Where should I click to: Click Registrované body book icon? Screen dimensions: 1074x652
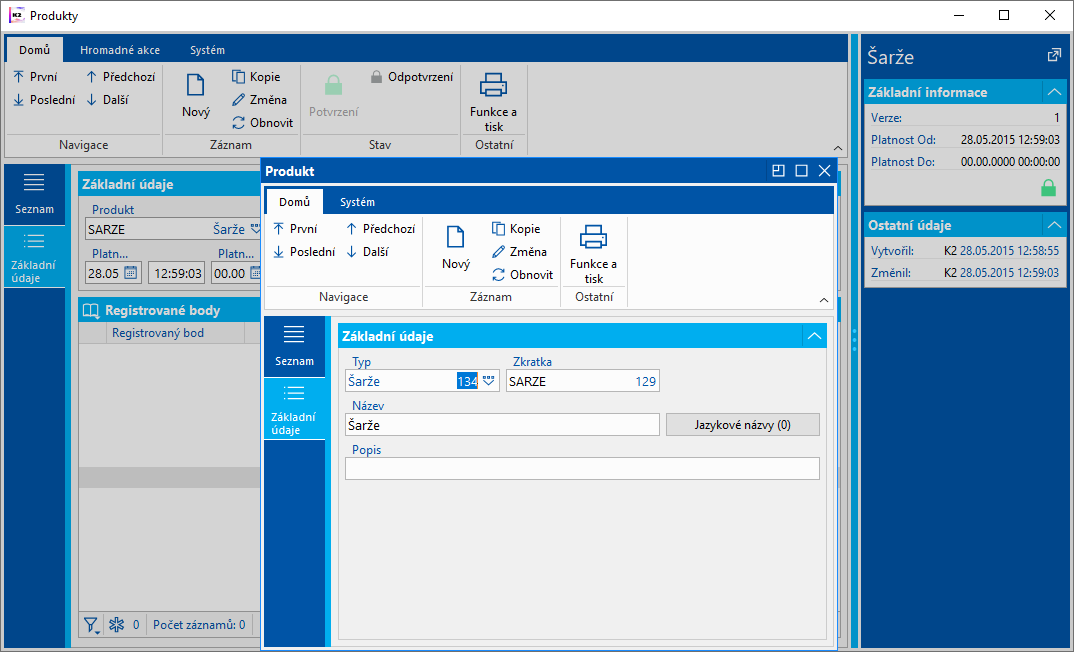coord(90,310)
